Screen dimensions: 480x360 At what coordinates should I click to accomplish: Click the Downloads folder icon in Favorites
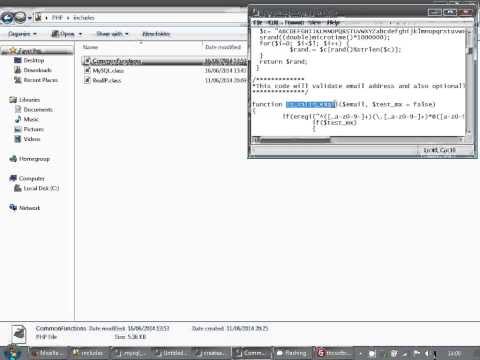pyautogui.click(x=18, y=70)
